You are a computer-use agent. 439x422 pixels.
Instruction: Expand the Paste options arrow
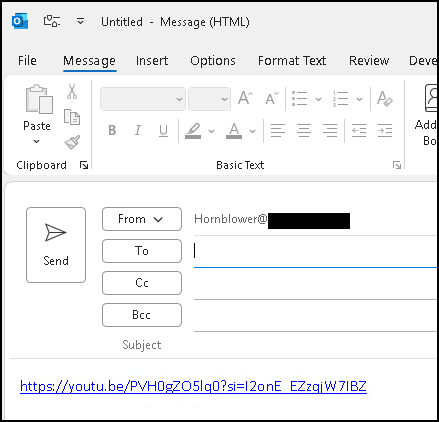(x=37, y=141)
